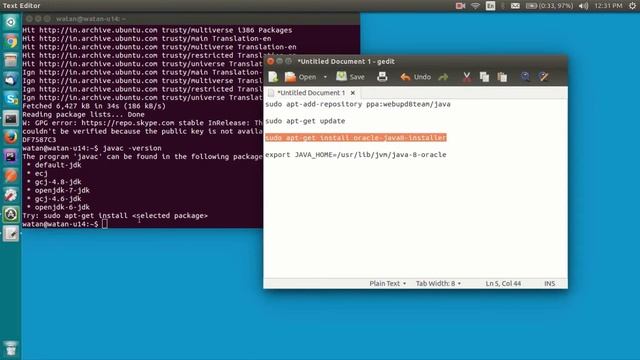Image resolution: width=640 pixels, height=360 pixels.
Task: Open Ubuntu Dash search from the launcher
Action: 11,22
